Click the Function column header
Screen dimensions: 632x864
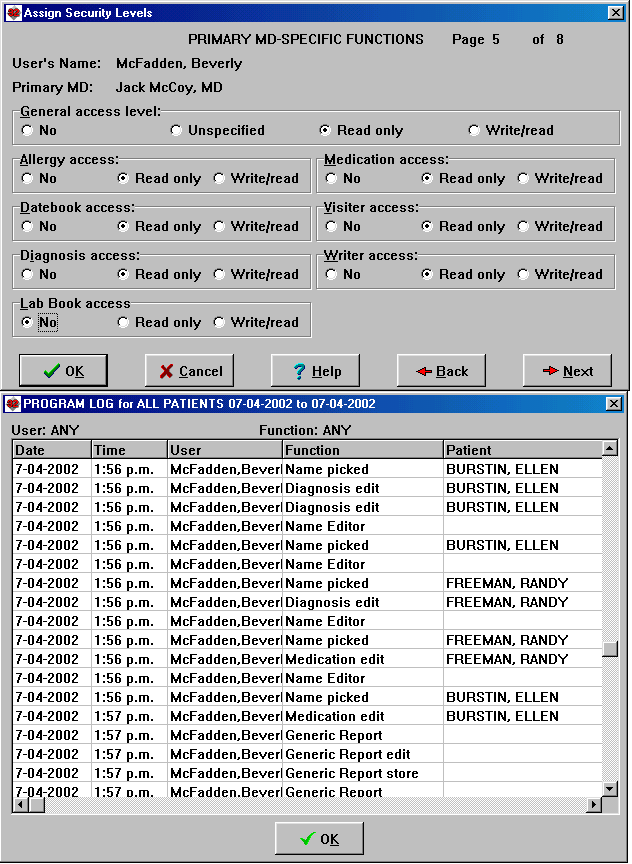pyautogui.click(x=363, y=450)
